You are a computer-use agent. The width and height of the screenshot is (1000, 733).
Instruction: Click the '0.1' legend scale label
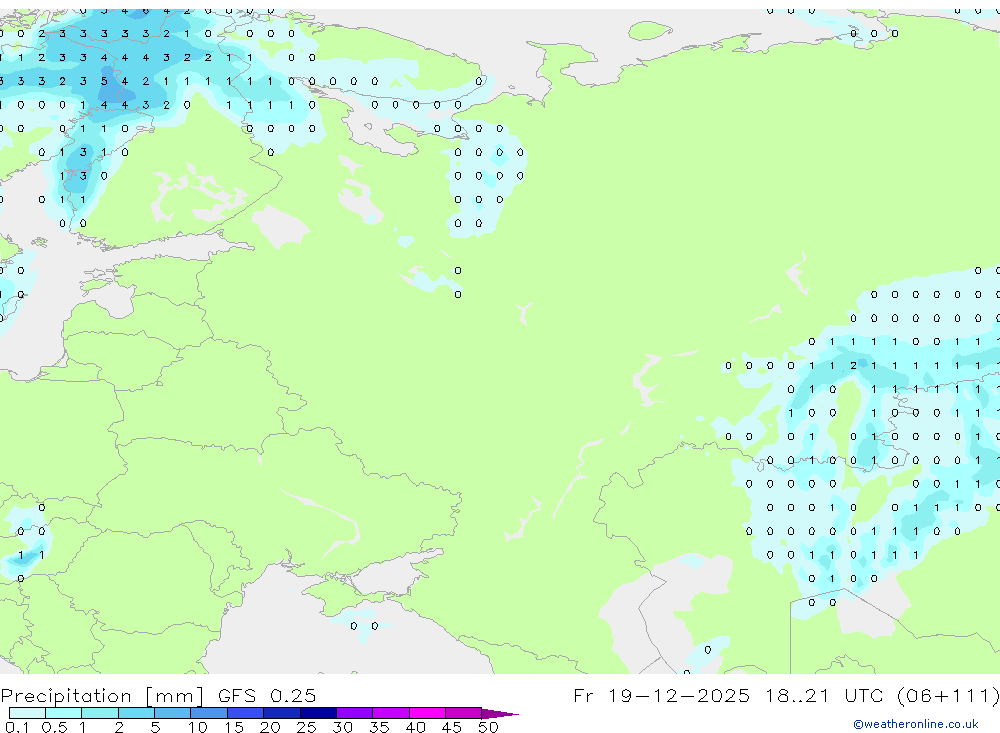[17, 727]
